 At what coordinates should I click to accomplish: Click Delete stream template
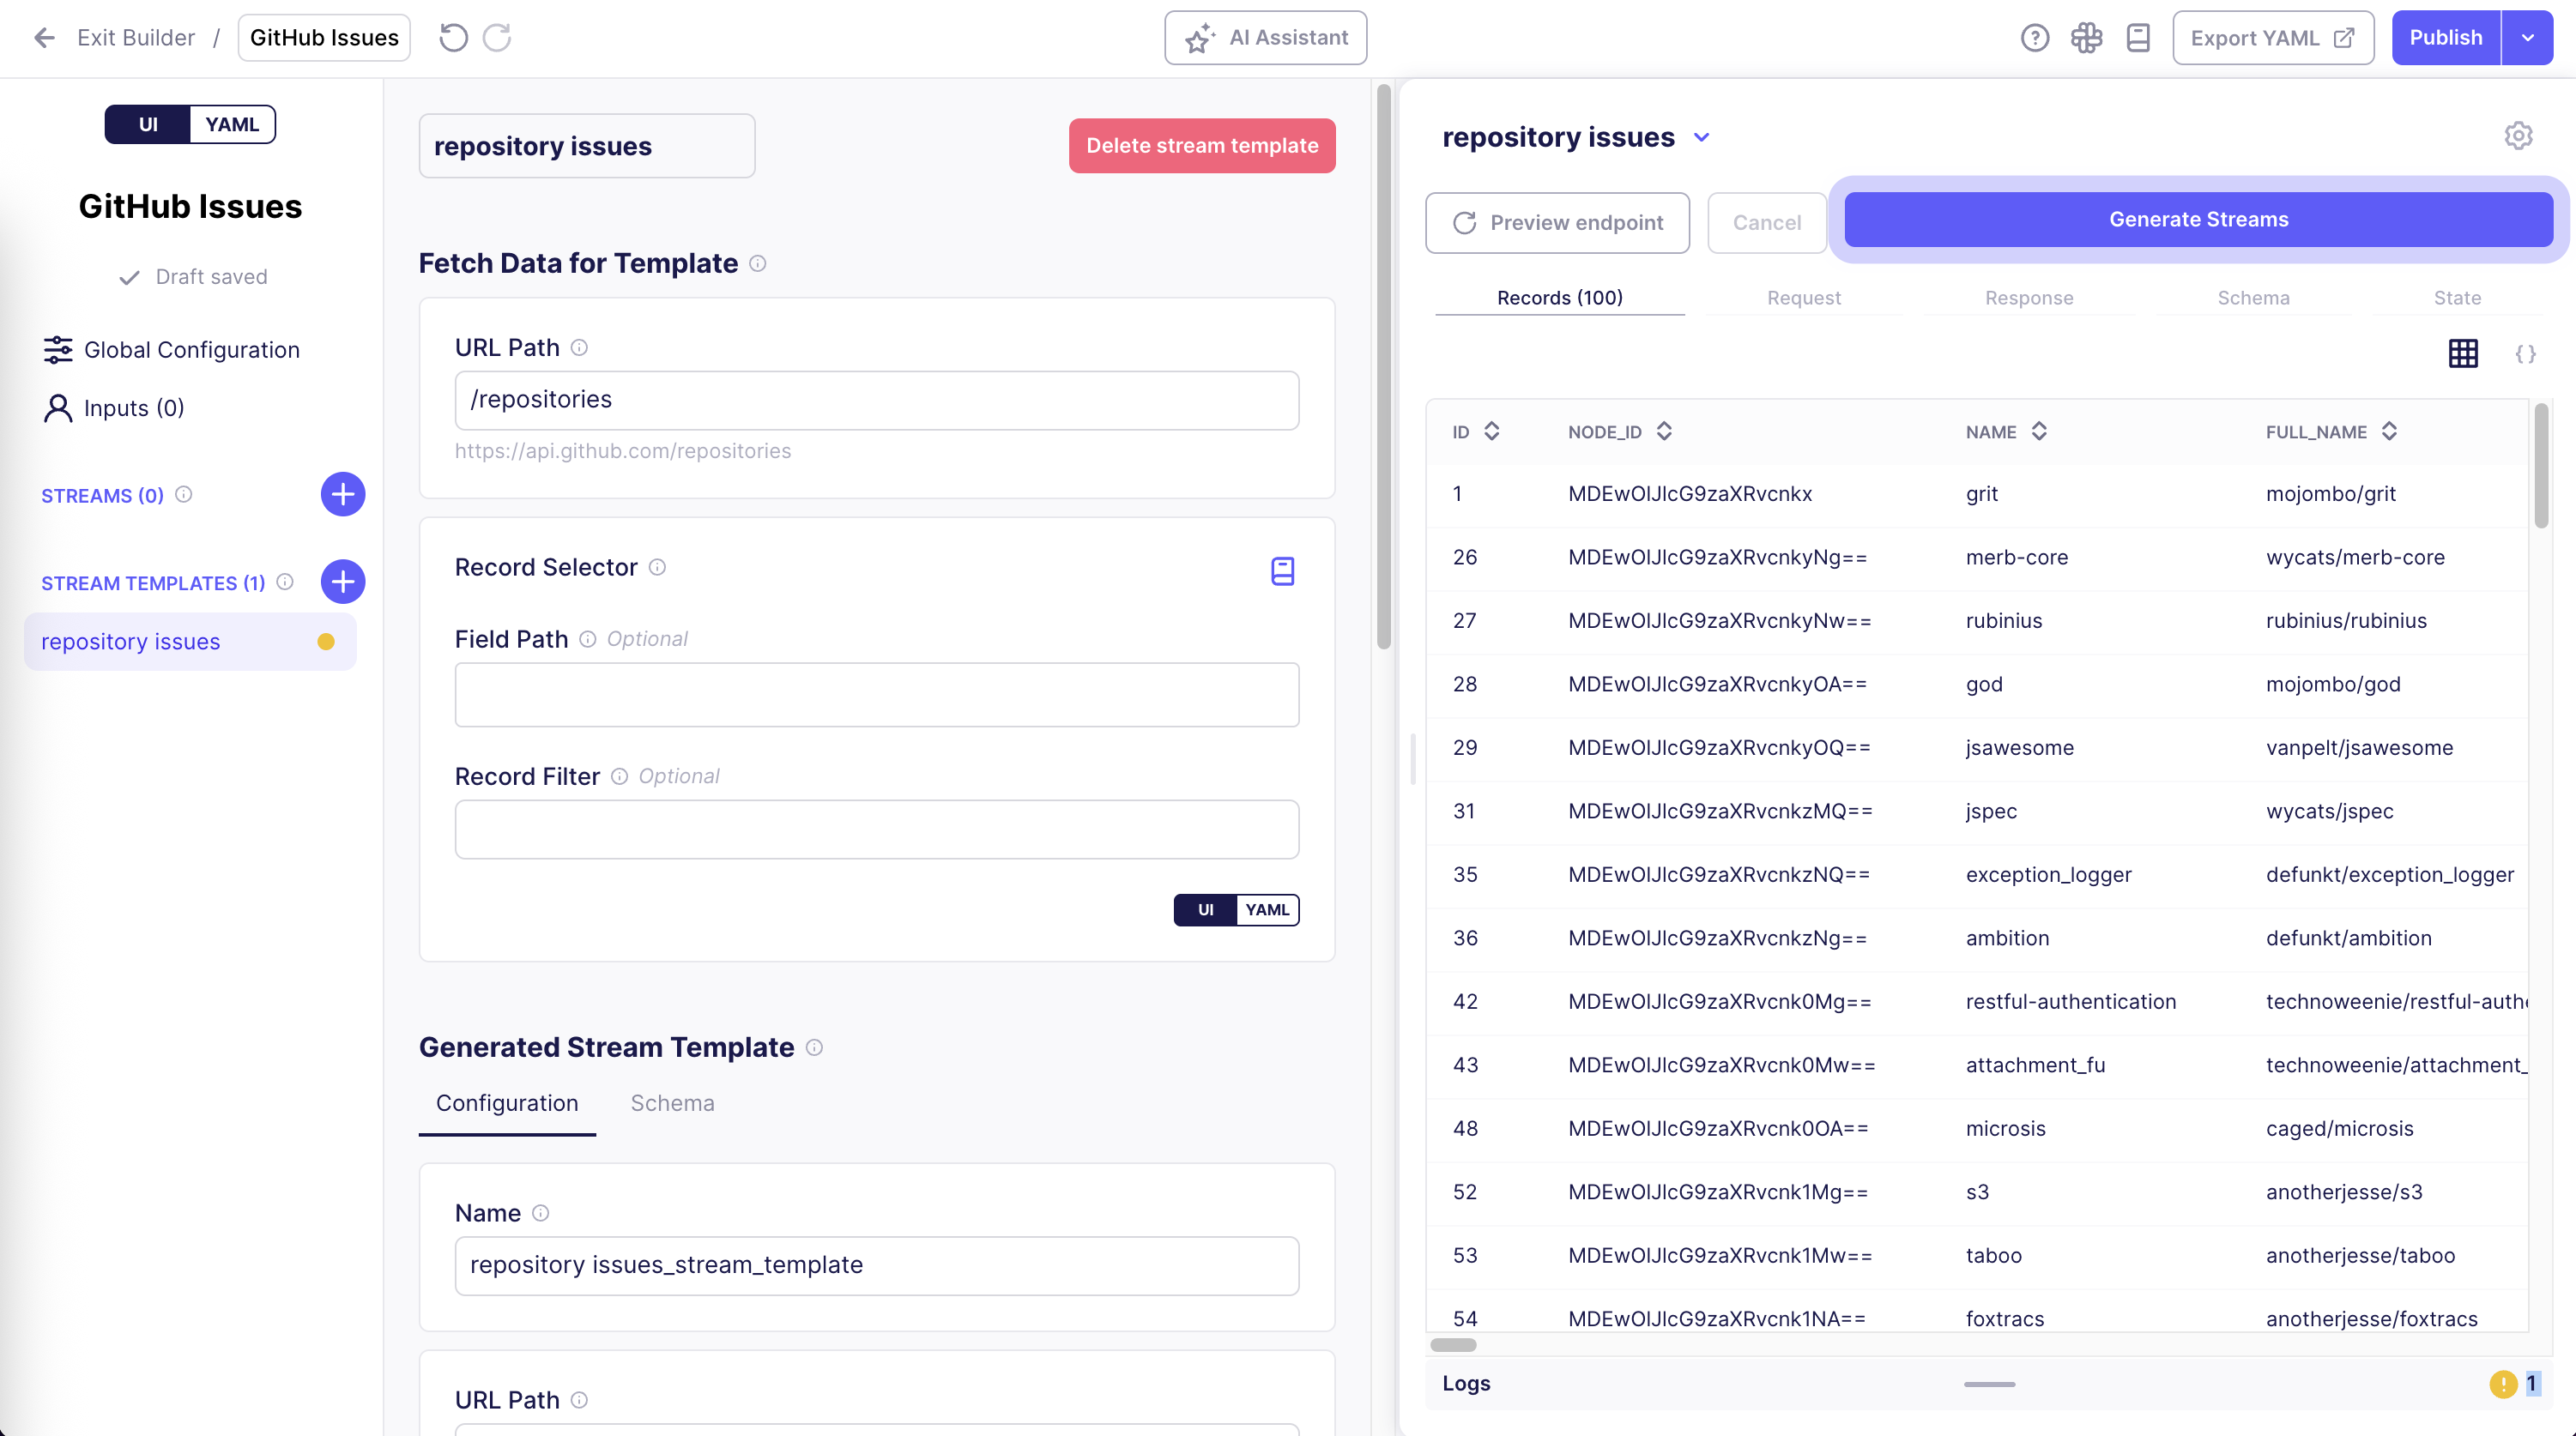pos(1202,145)
